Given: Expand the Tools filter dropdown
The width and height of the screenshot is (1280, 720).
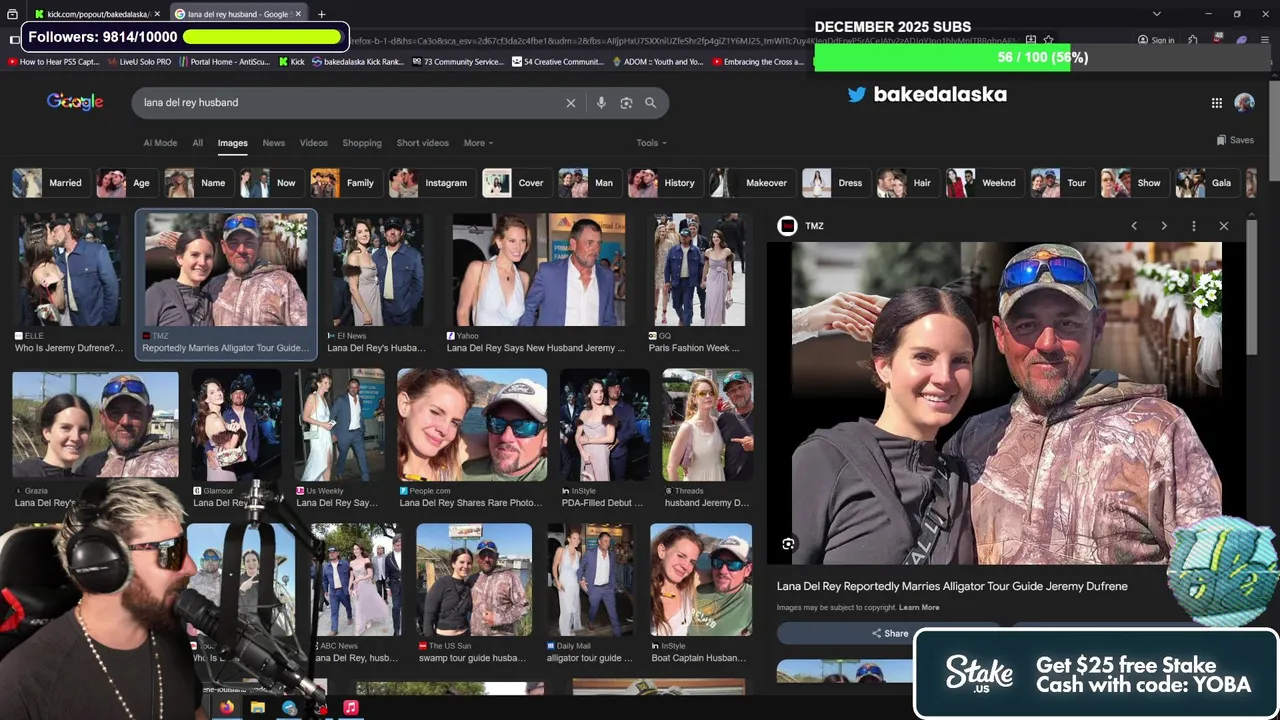Looking at the screenshot, I should (650, 143).
